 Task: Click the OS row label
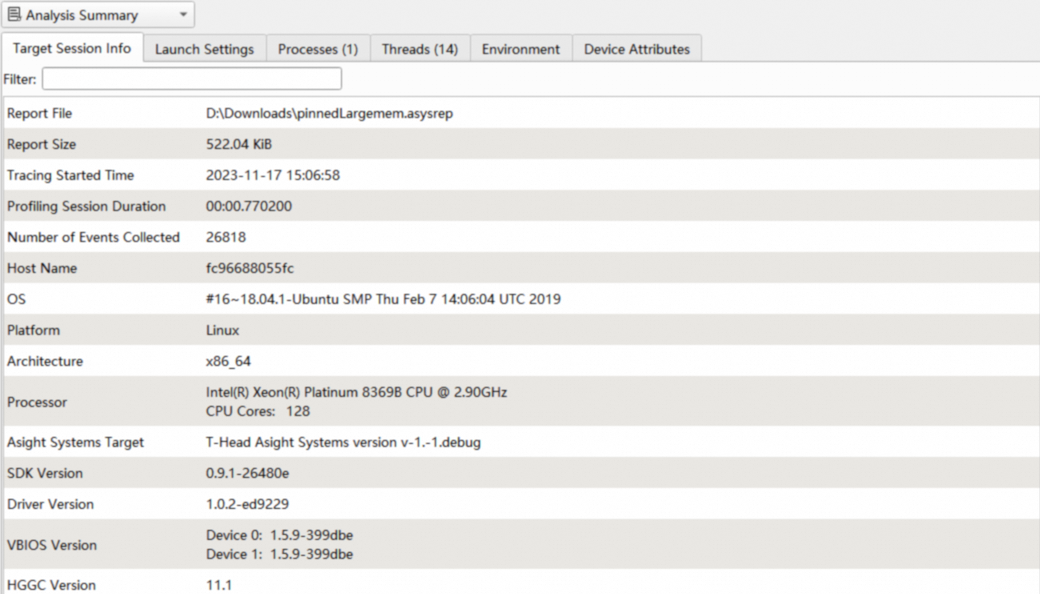[x=16, y=300]
